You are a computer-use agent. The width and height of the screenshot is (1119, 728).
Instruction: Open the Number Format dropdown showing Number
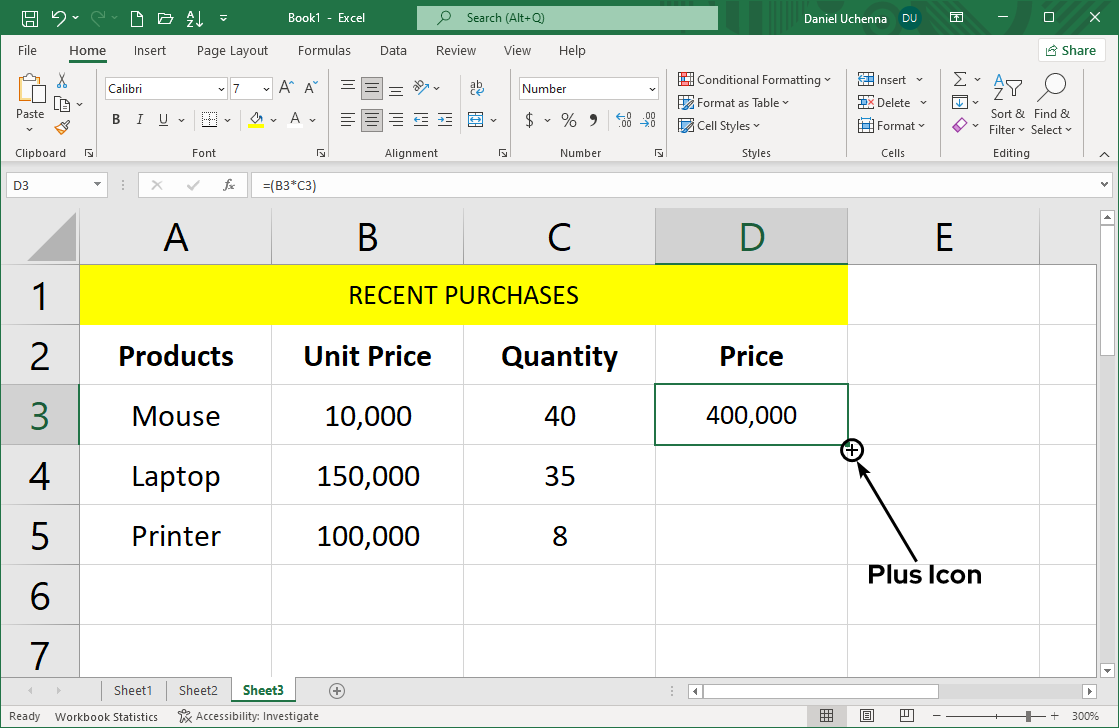tap(588, 88)
